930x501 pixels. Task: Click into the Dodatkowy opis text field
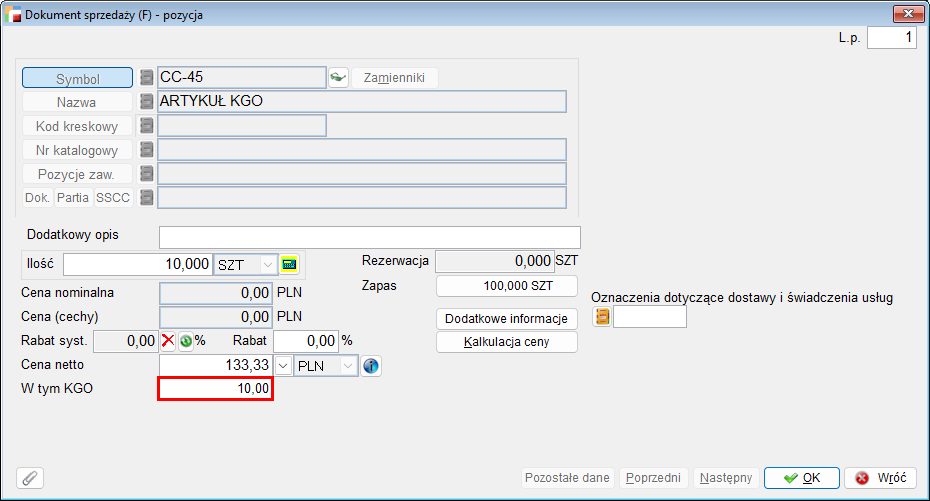click(x=369, y=237)
